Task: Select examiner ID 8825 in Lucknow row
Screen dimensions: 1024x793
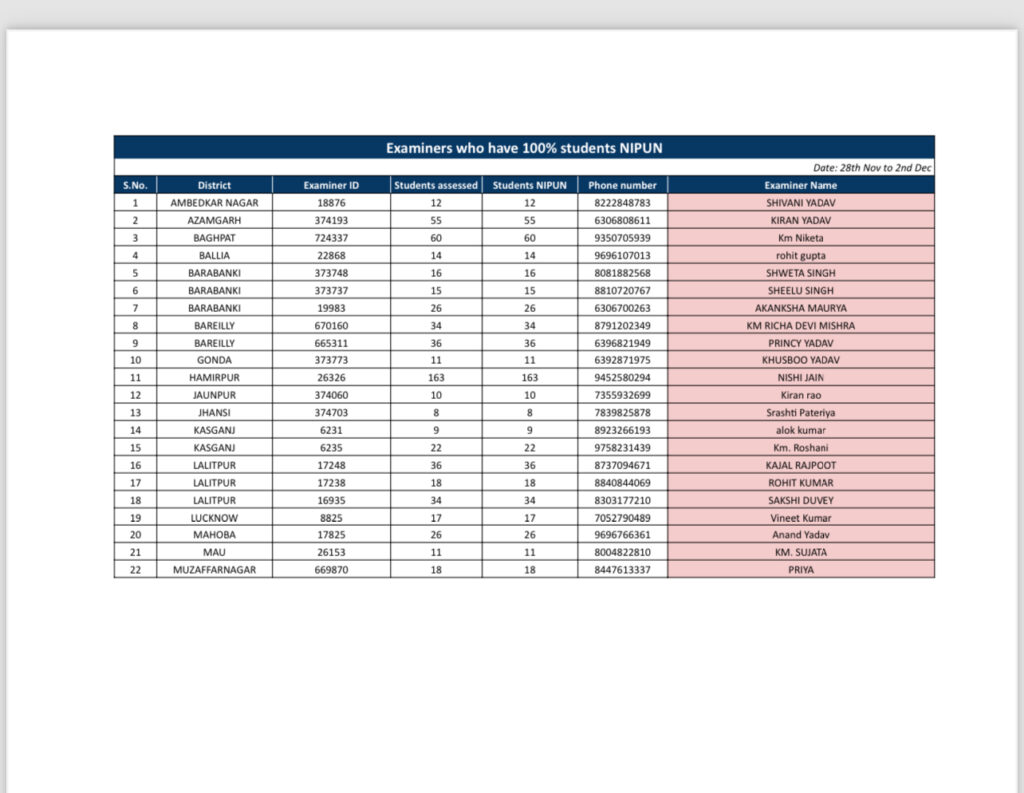Action: (331, 518)
